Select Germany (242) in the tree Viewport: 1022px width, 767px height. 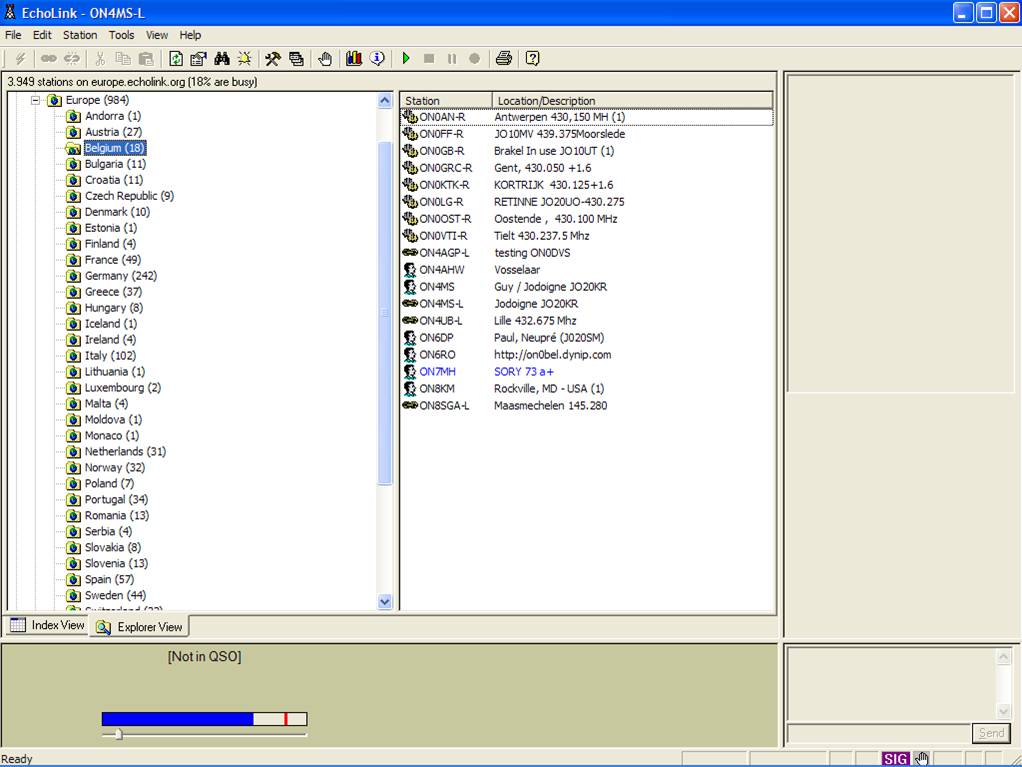coord(121,276)
